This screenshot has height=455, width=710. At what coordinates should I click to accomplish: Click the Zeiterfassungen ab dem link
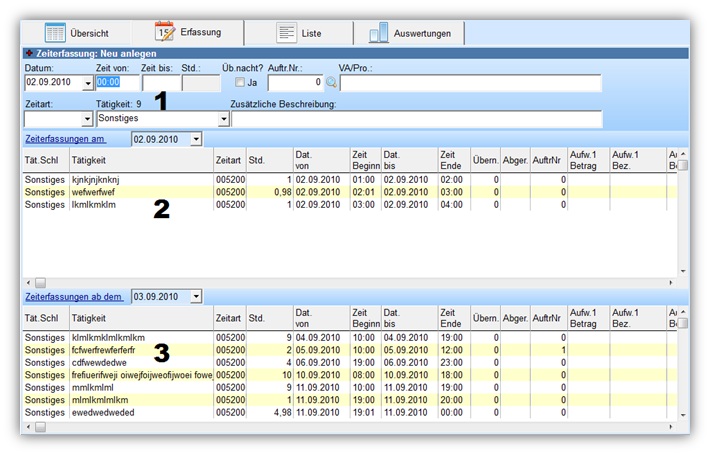[x=74, y=297]
